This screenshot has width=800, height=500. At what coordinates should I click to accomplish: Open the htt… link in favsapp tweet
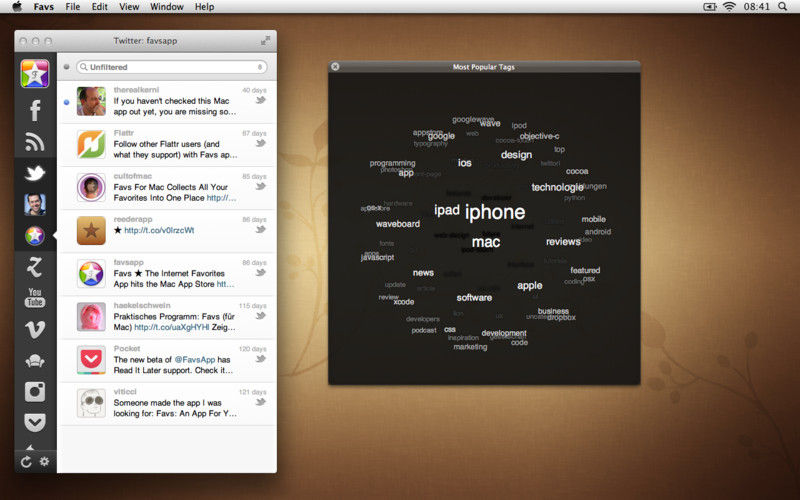(x=226, y=284)
